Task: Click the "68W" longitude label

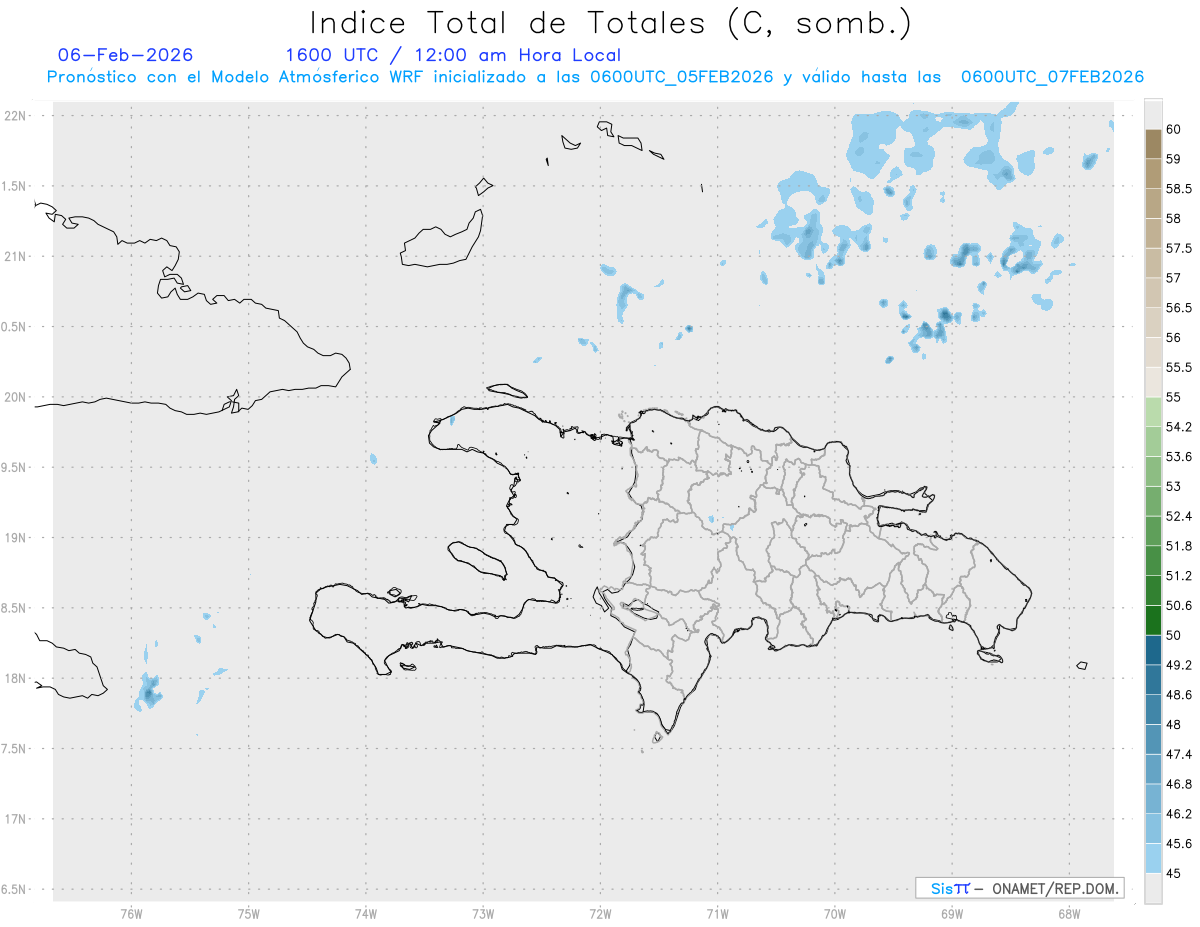Action: pyautogui.click(x=1069, y=913)
